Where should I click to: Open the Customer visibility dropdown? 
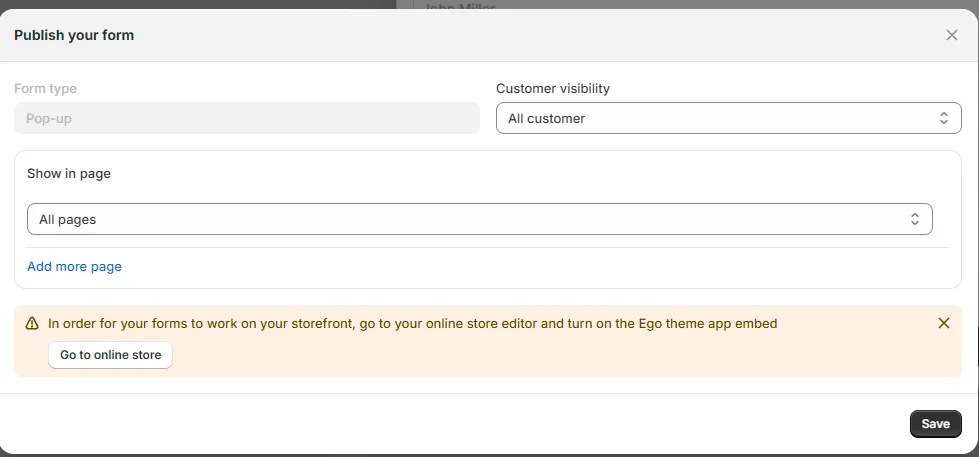pyautogui.click(x=729, y=118)
